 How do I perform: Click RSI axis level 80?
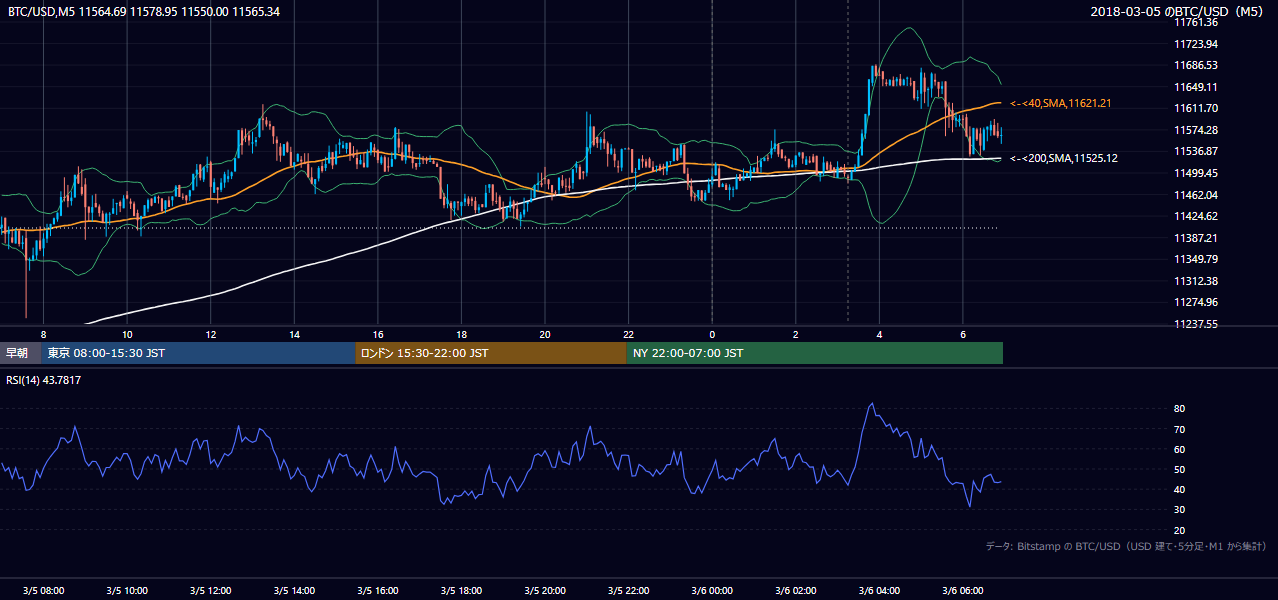pos(1180,409)
